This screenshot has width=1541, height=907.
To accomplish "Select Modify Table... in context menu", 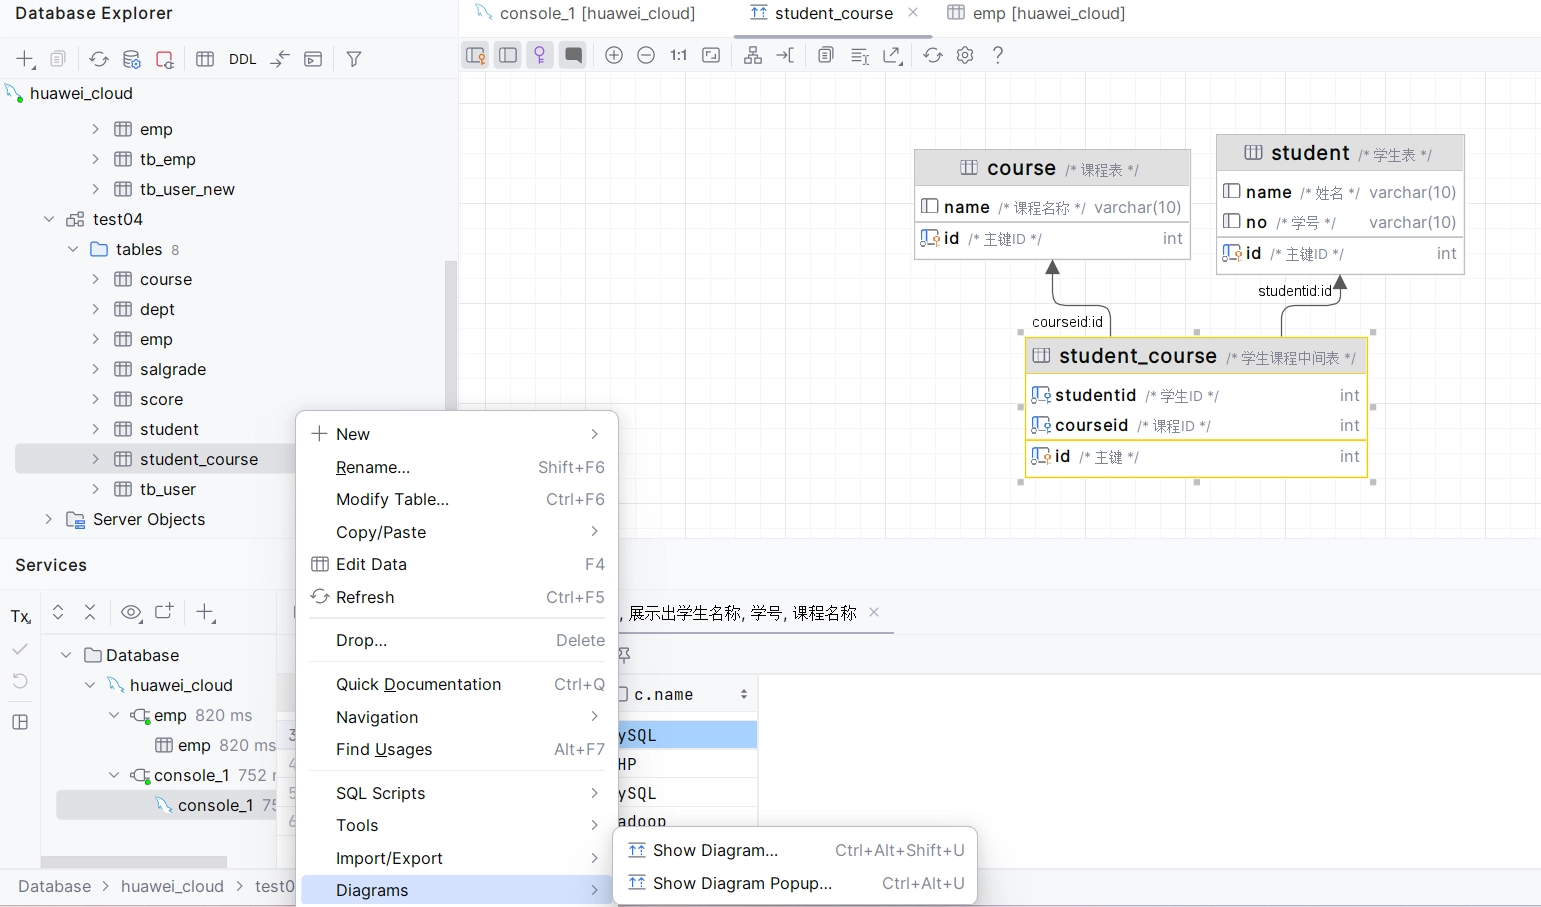I will [392, 499].
